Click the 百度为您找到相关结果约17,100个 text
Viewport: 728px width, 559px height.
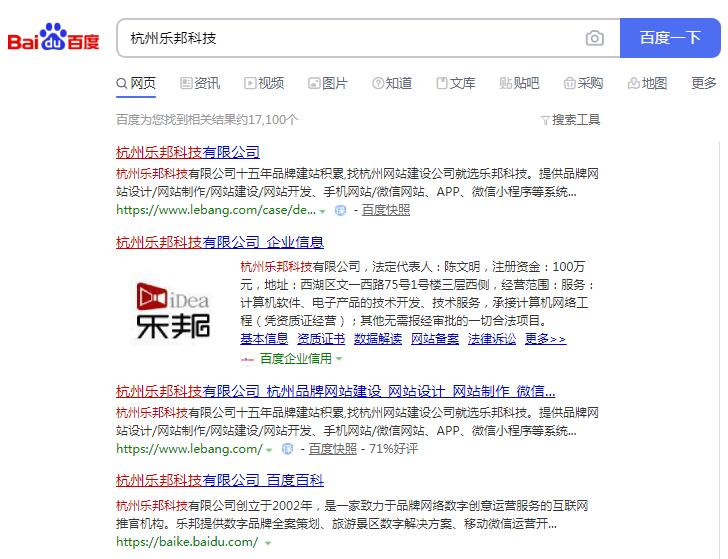(207, 120)
